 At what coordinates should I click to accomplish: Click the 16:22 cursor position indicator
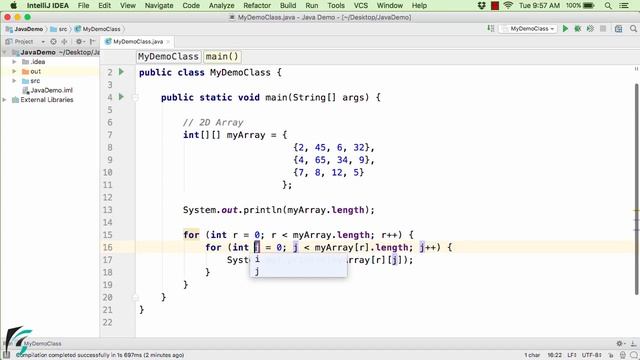click(554, 355)
